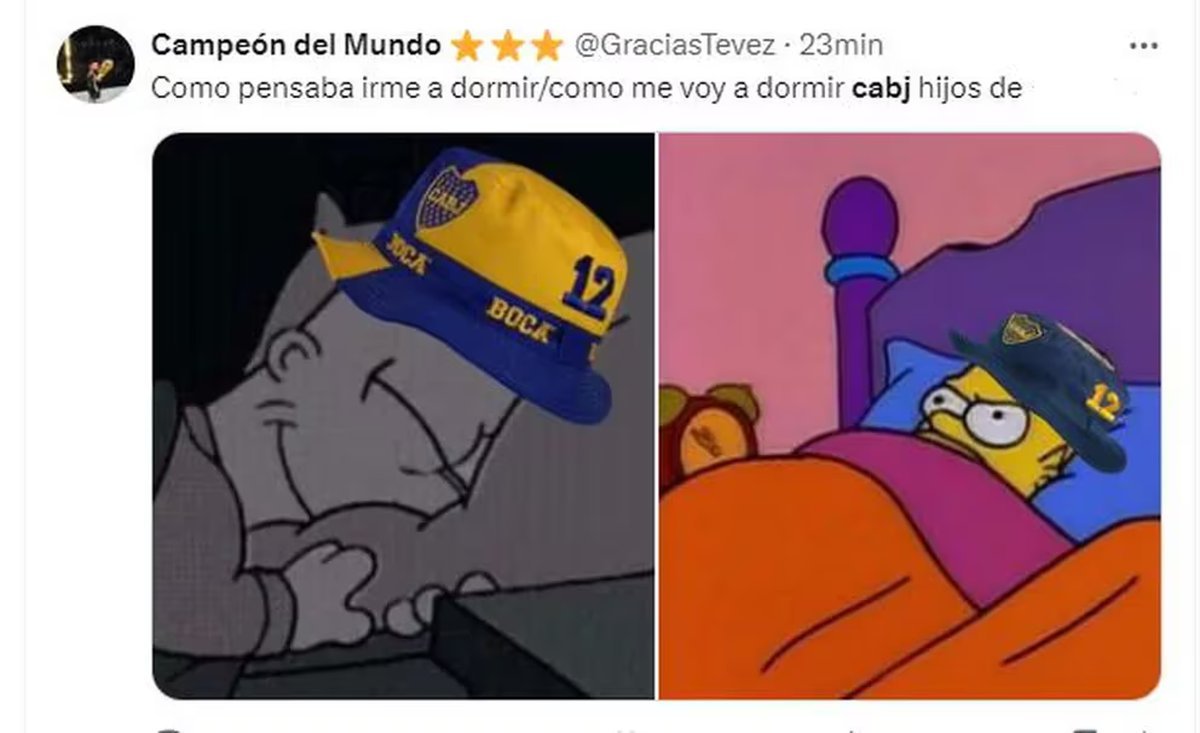The width and height of the screenshot is (1200, 733).
Task: Open the Campeón del Mundo profile name
Action: click(296, 46)
